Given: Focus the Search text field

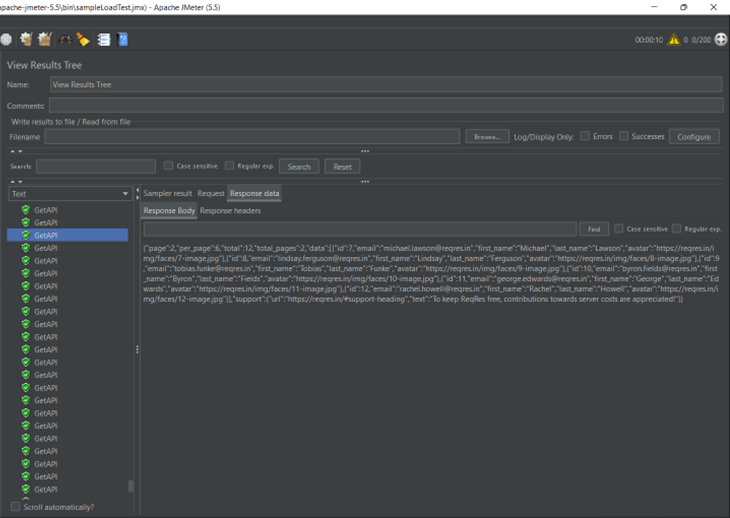Looking at the screenshot, I should coord(96,166).
